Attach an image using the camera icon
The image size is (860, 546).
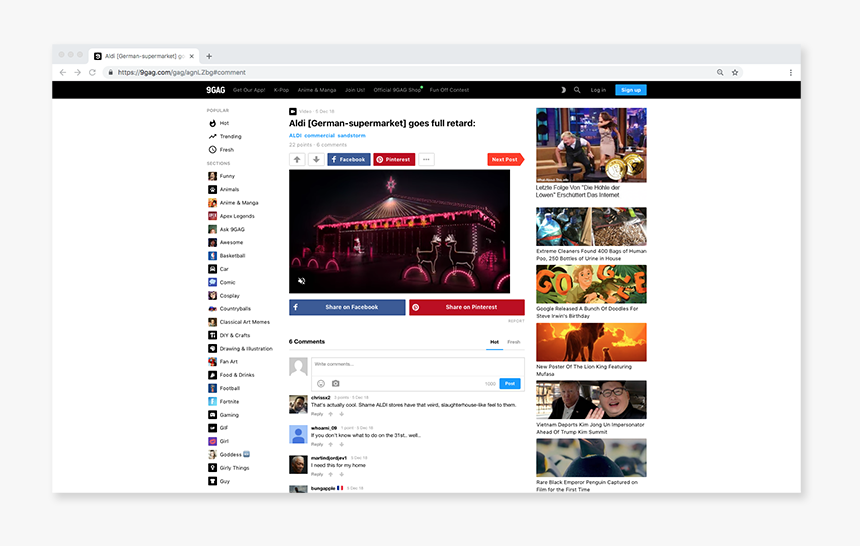click(x=335, y=384)
